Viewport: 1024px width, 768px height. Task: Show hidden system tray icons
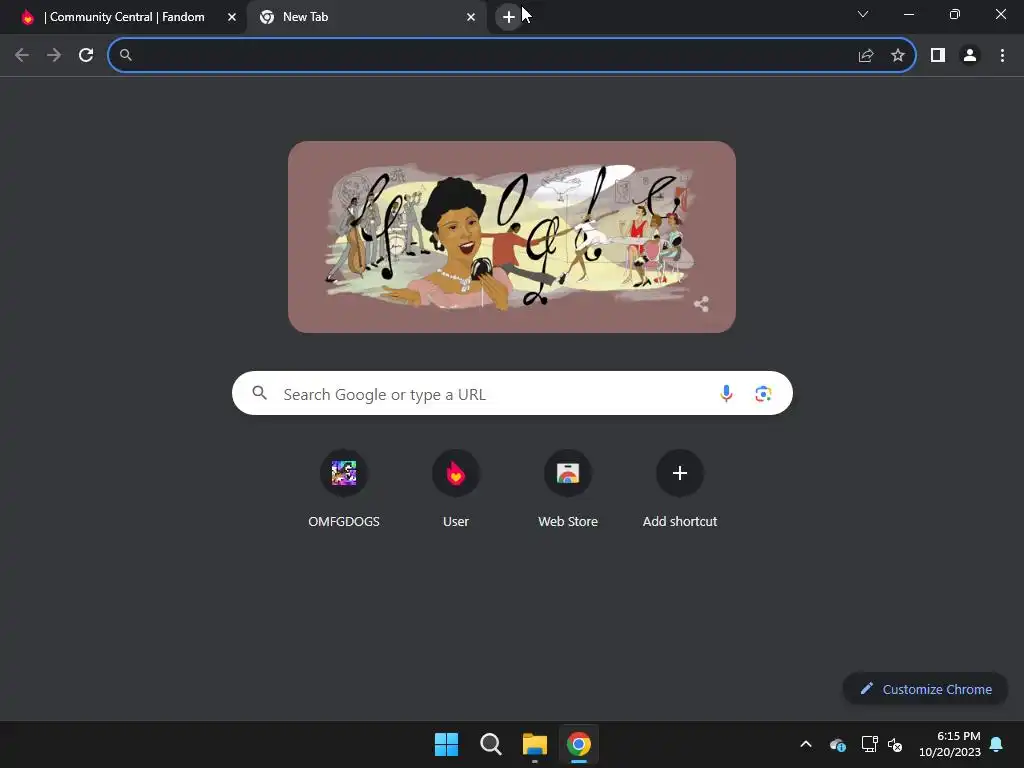click(806, 744)
